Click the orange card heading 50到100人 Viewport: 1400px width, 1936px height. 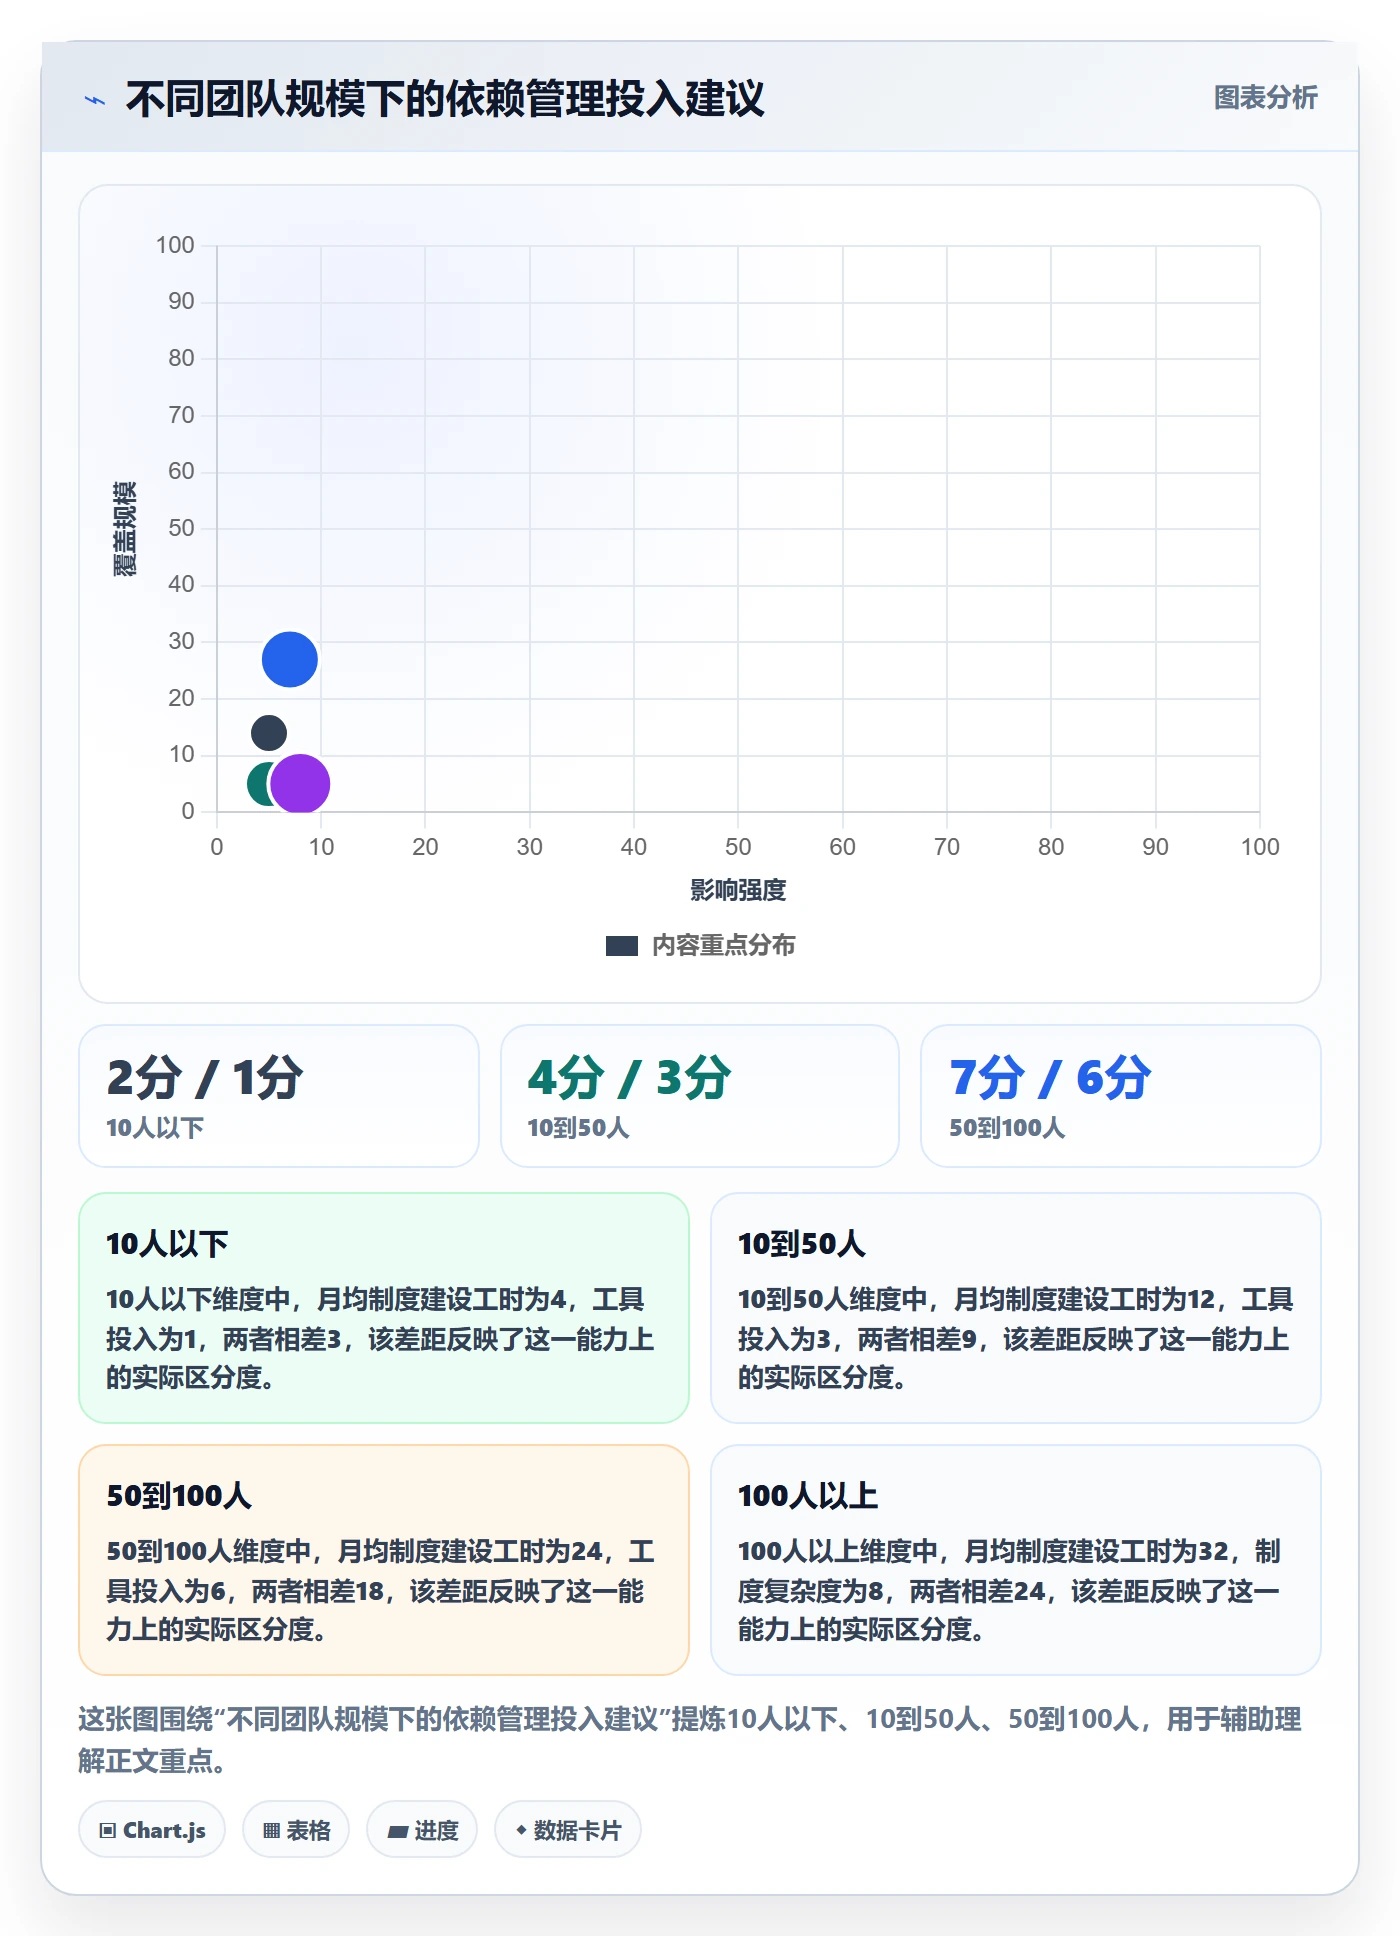click(179, 1496)
